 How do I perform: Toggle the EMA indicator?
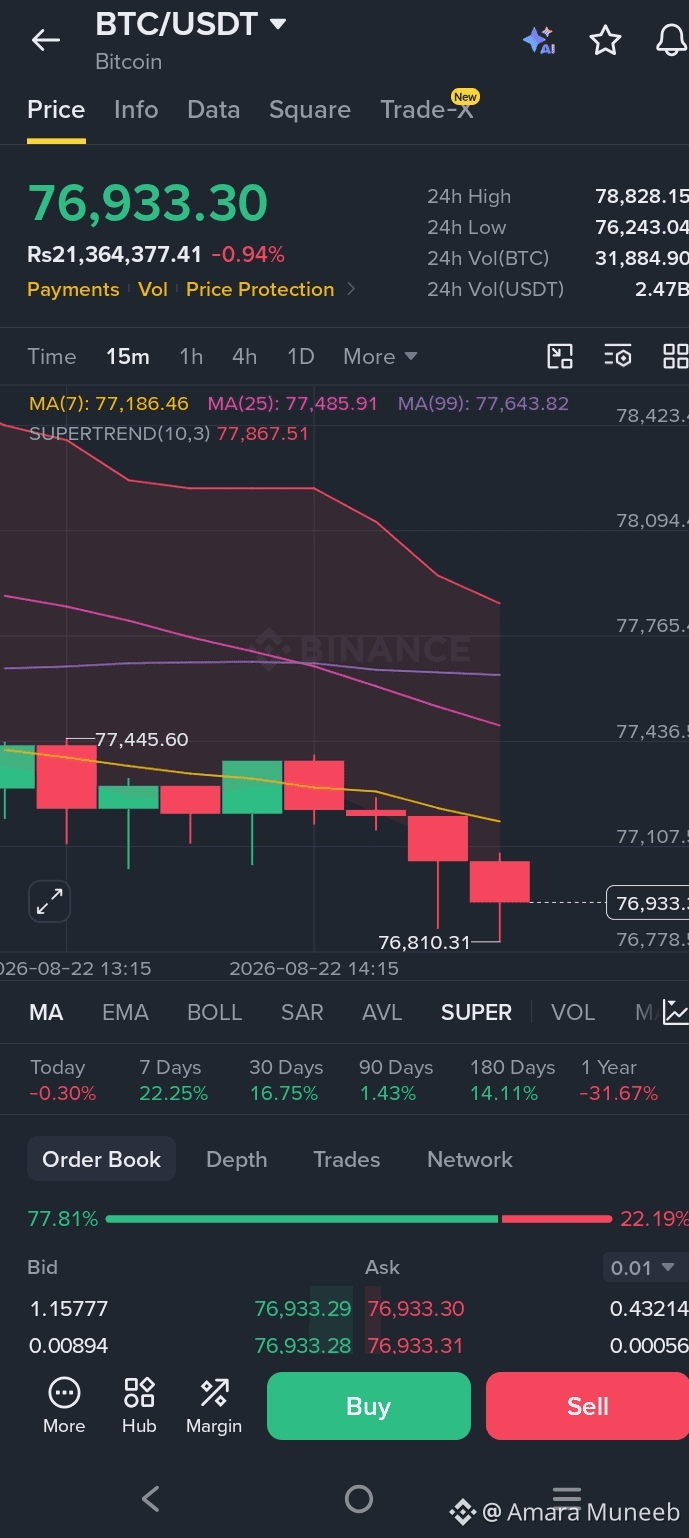click(x=125, y=1012)
